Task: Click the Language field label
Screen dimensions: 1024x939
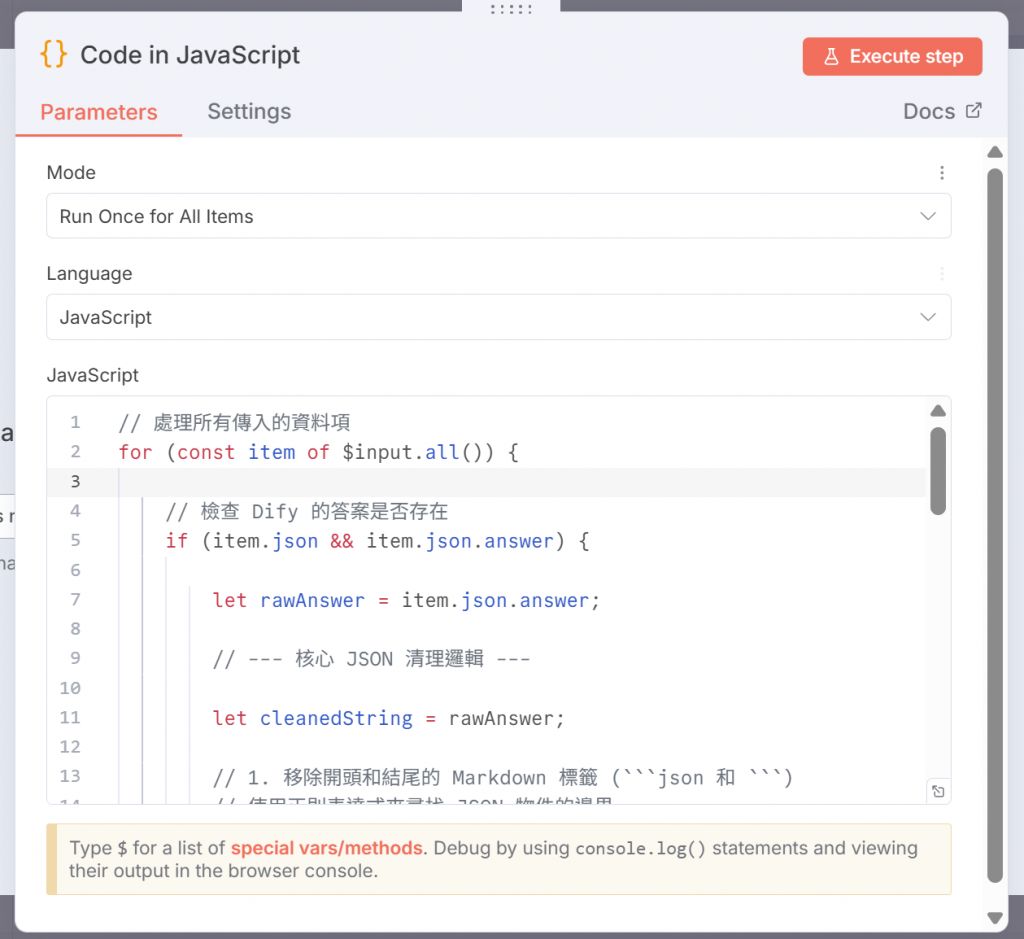Action: (x=89, y=274)
